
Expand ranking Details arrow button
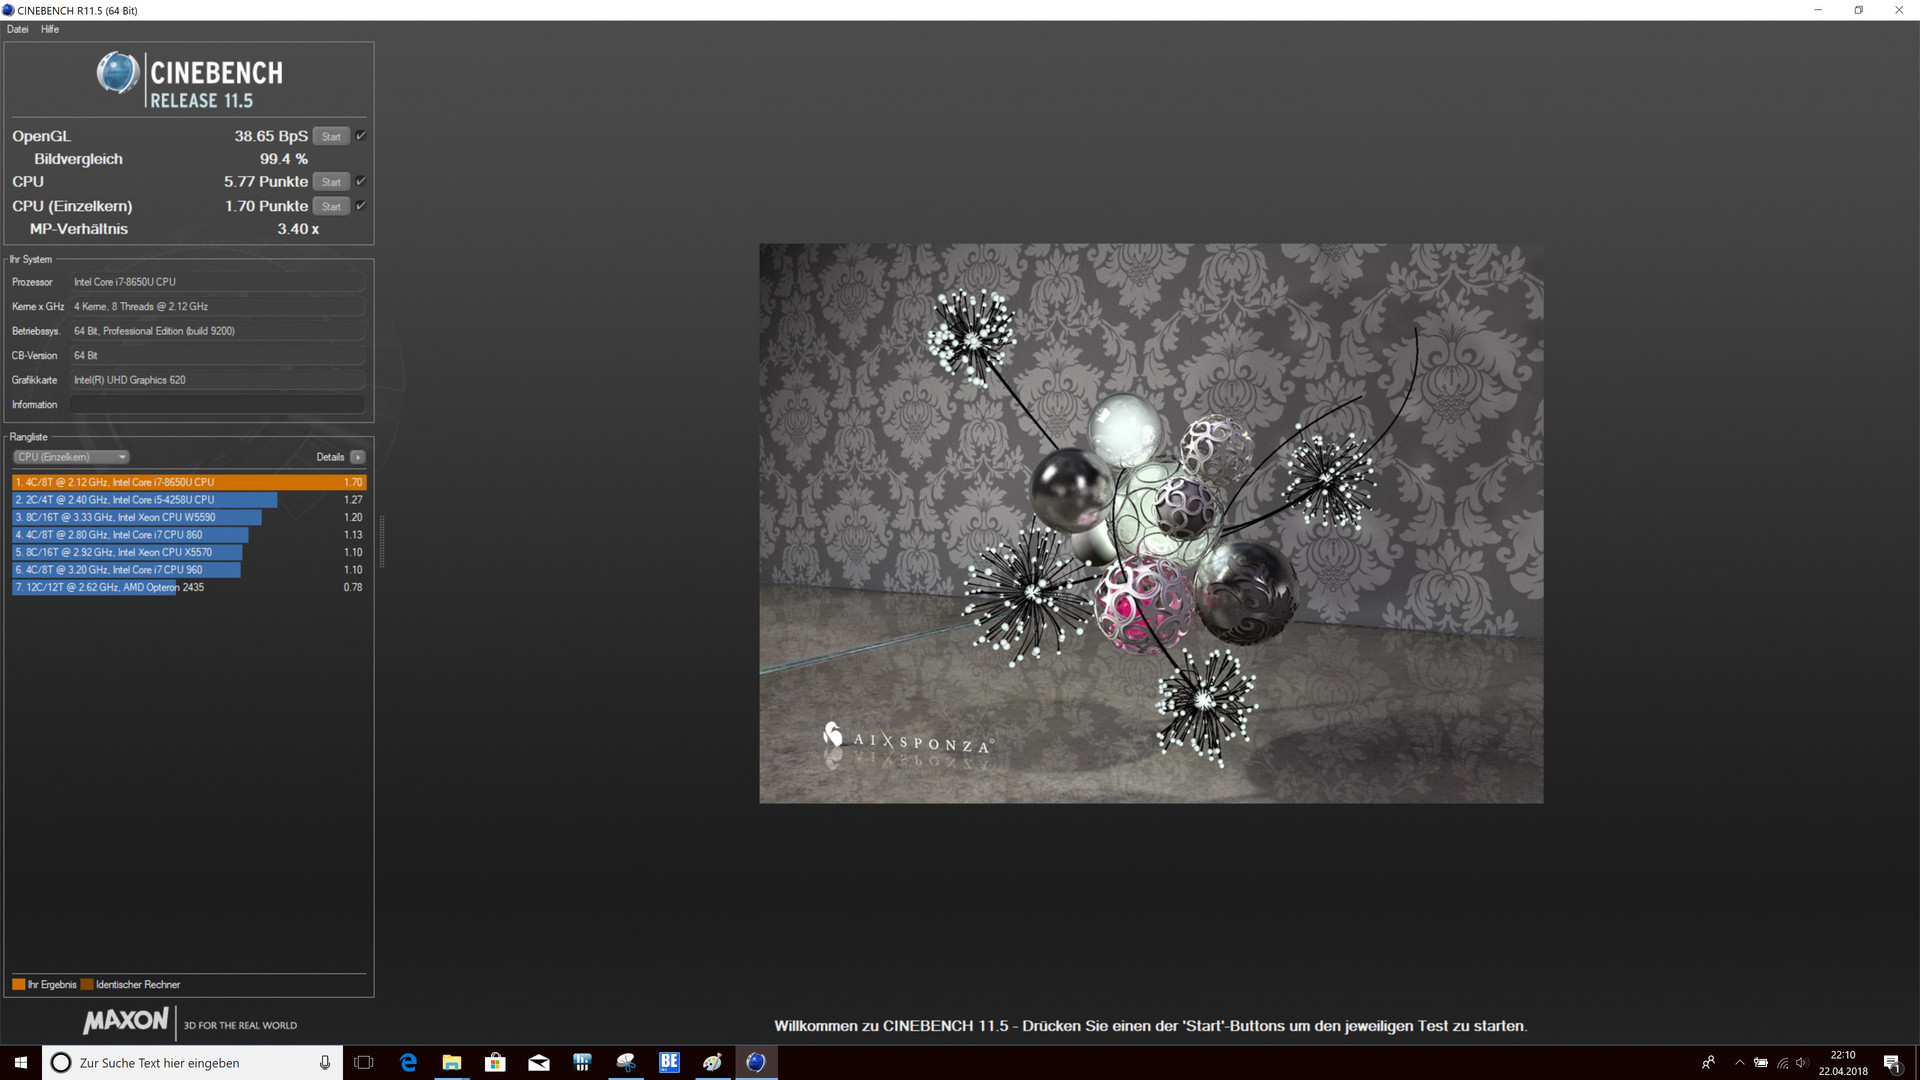(357, 457)
